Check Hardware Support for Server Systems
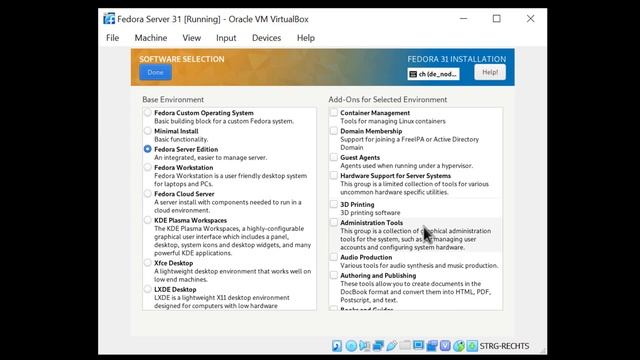640x360 pixels. click(334, 176)
